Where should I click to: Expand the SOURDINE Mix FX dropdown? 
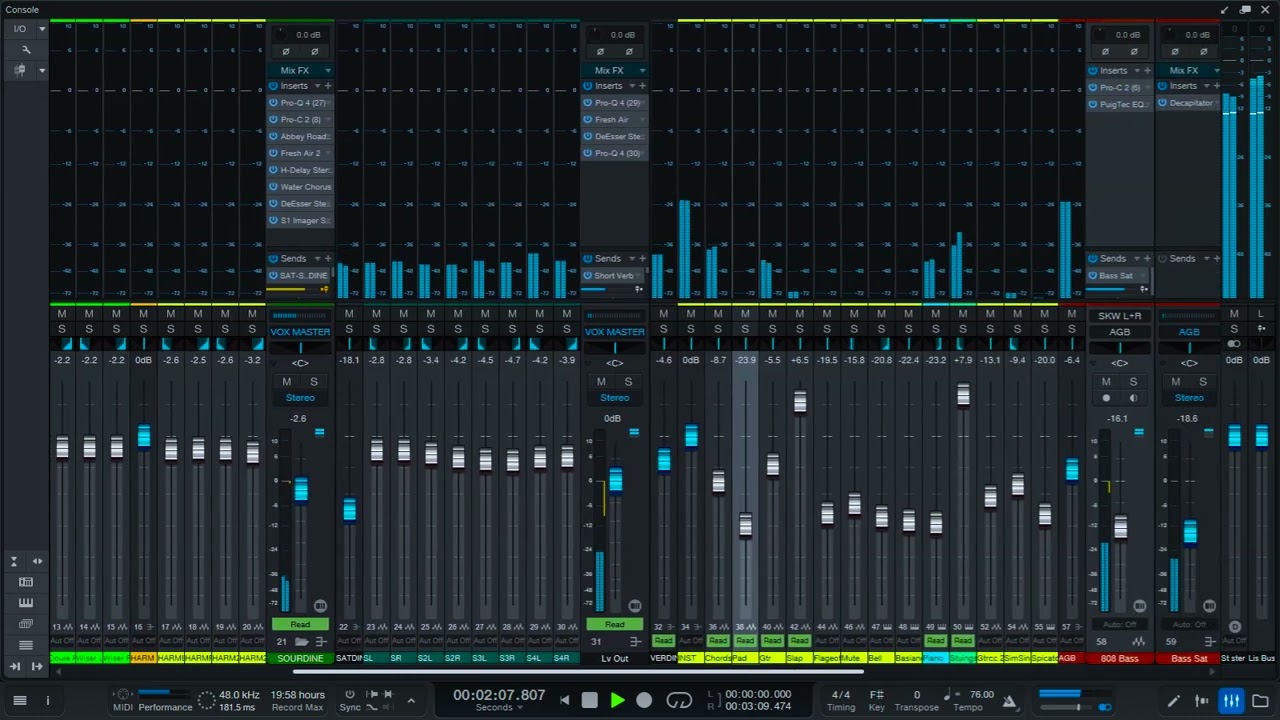(x=327, y=71)
